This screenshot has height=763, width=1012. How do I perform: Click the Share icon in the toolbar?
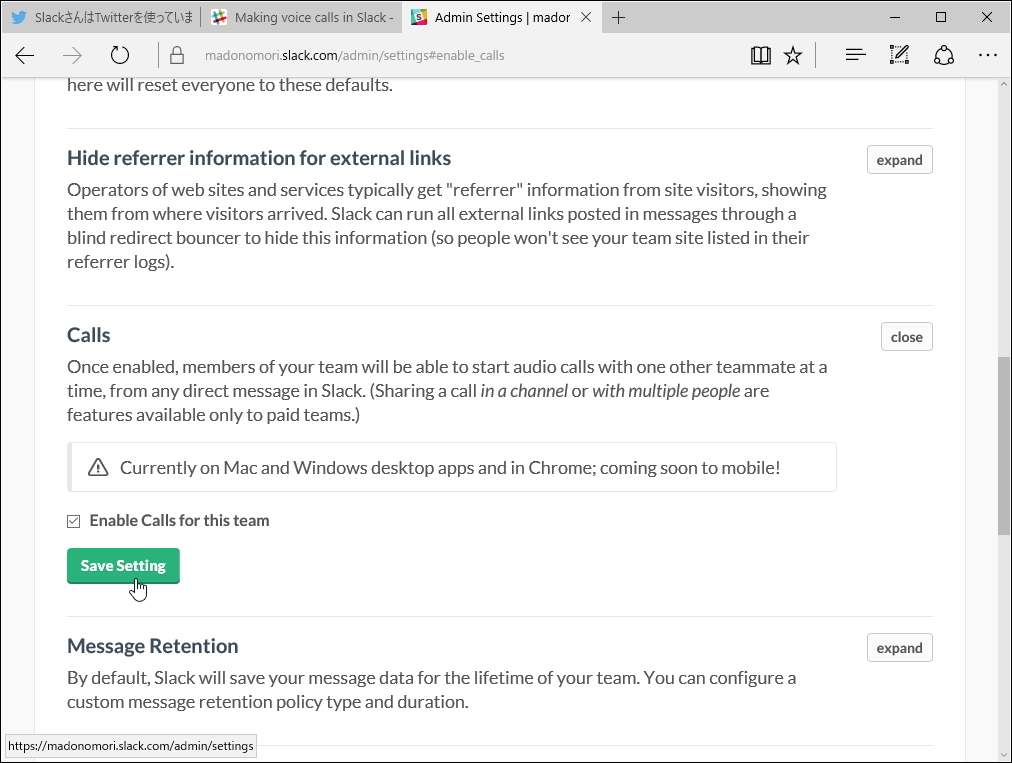tap(944, 56)
